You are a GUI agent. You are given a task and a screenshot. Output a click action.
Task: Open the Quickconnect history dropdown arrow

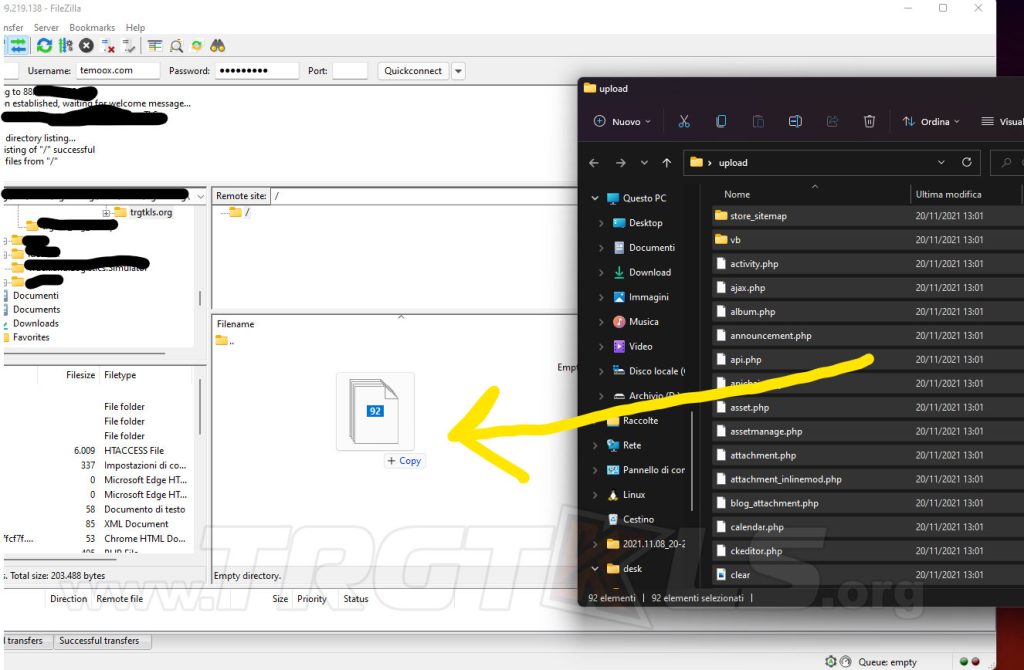pyautogui.click(x=458, y=70)
